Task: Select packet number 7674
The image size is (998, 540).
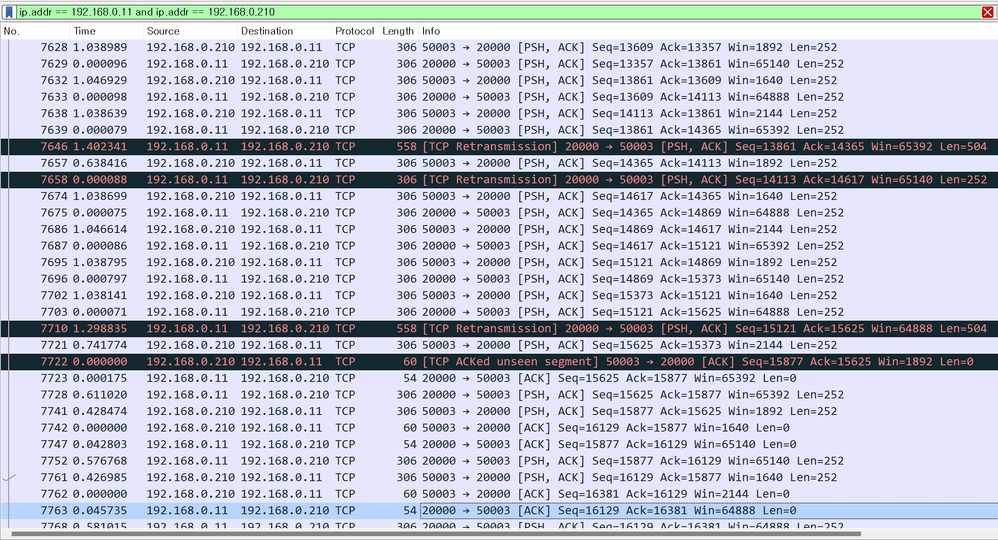Action: (x=499, y=196)
